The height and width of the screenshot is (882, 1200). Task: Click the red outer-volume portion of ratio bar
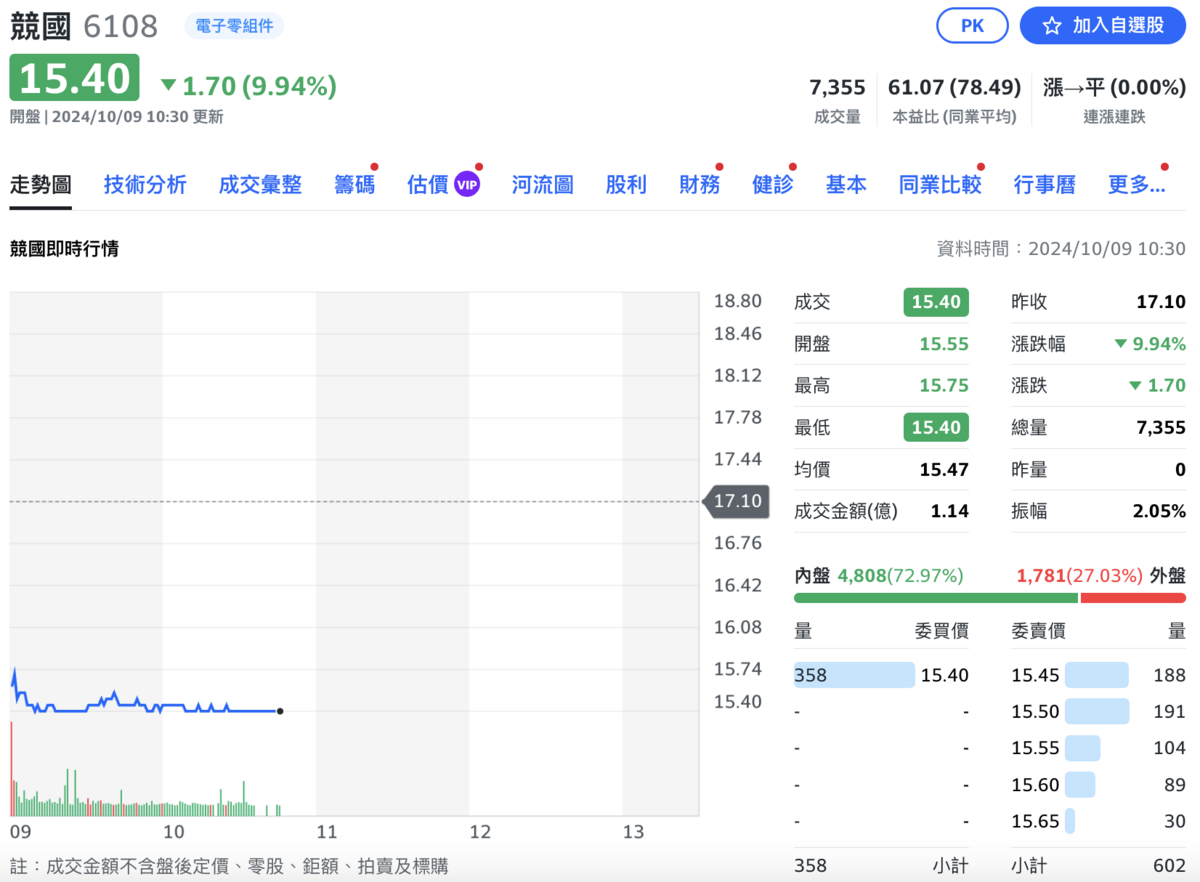click(x=1134, y=598)
